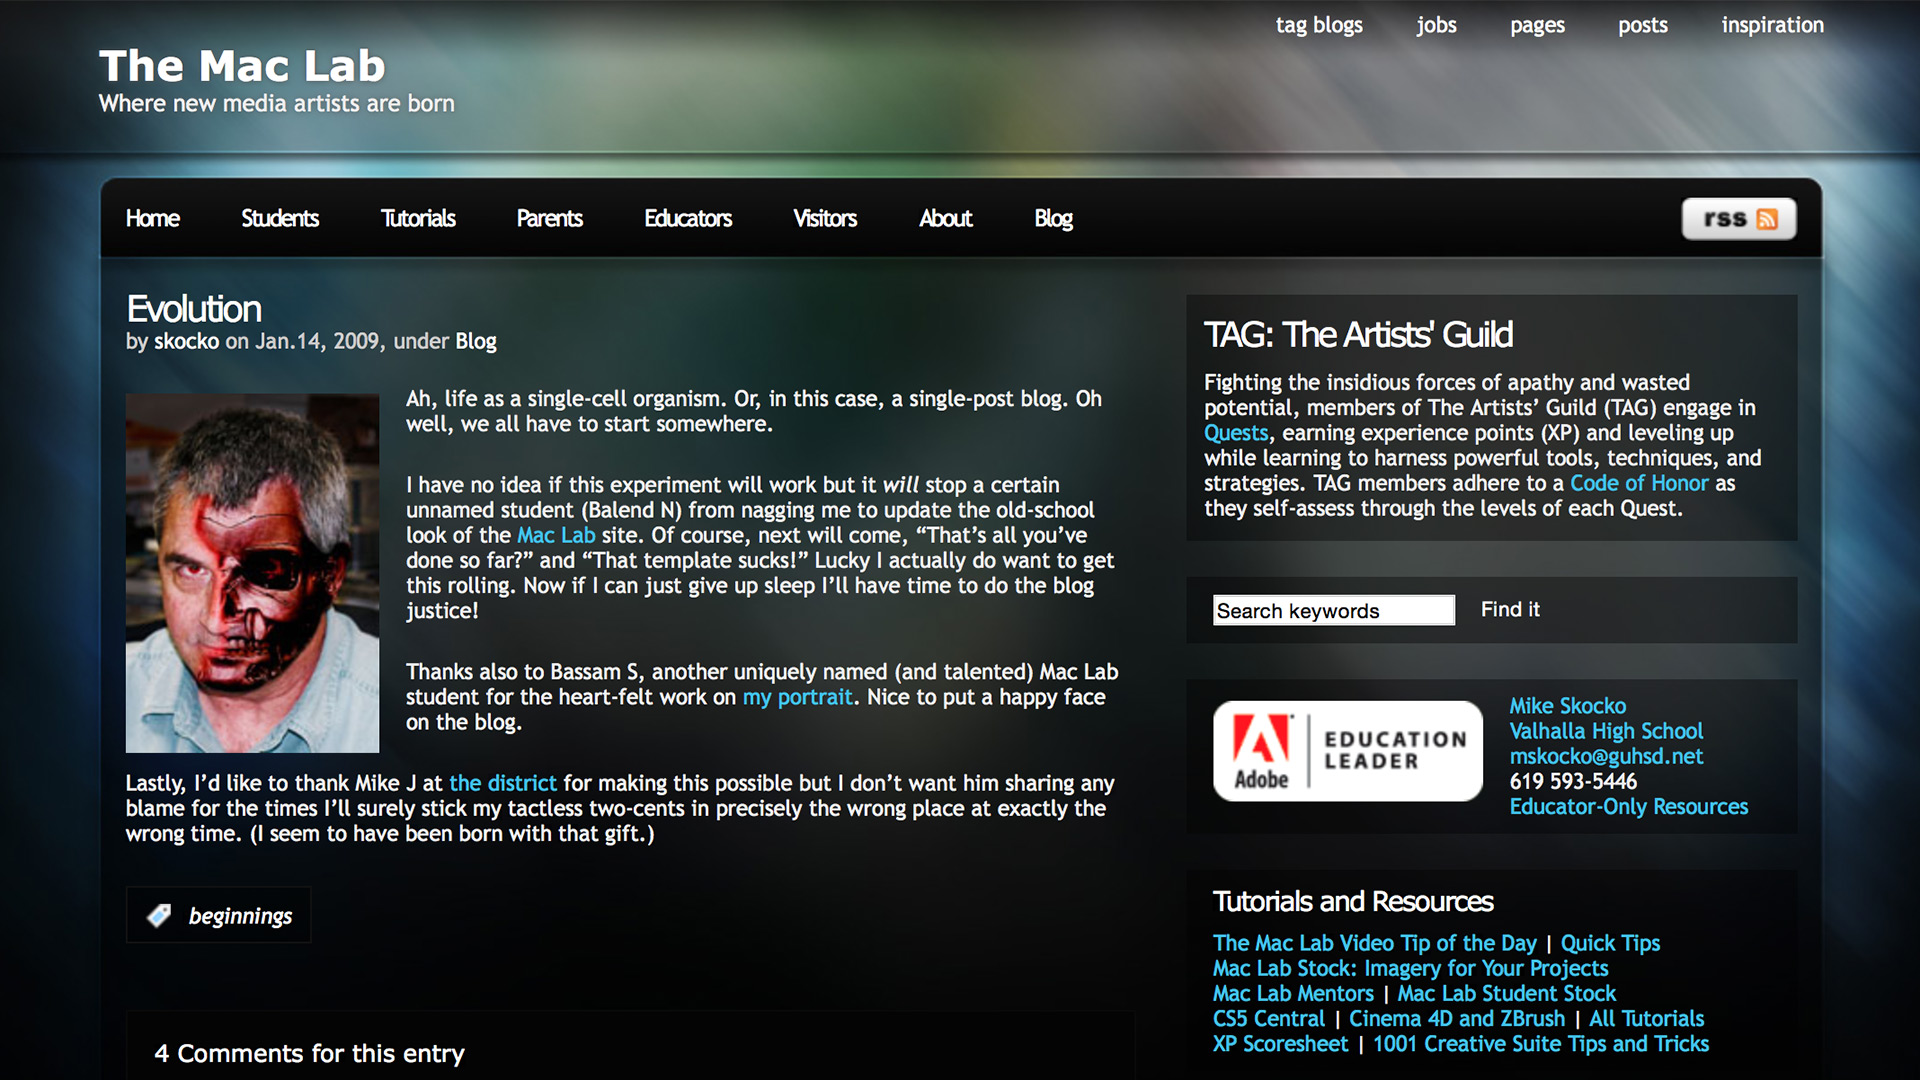Follow the Quests link

(1235, 433)
